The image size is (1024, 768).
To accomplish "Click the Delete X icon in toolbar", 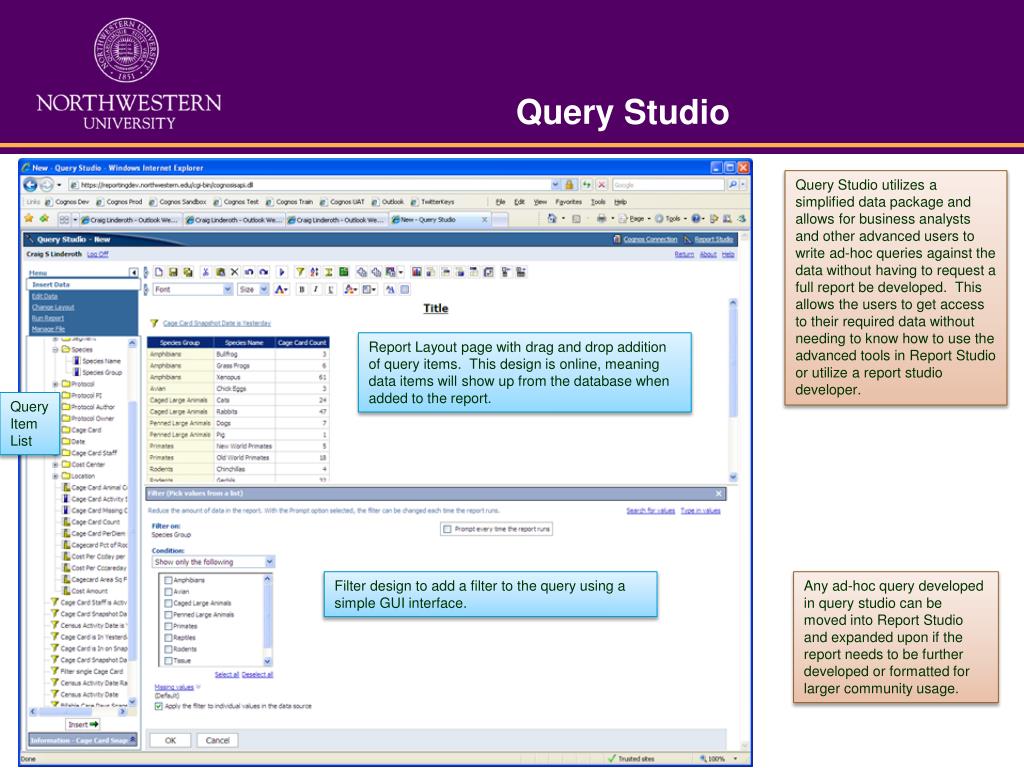I will point(234,272).
